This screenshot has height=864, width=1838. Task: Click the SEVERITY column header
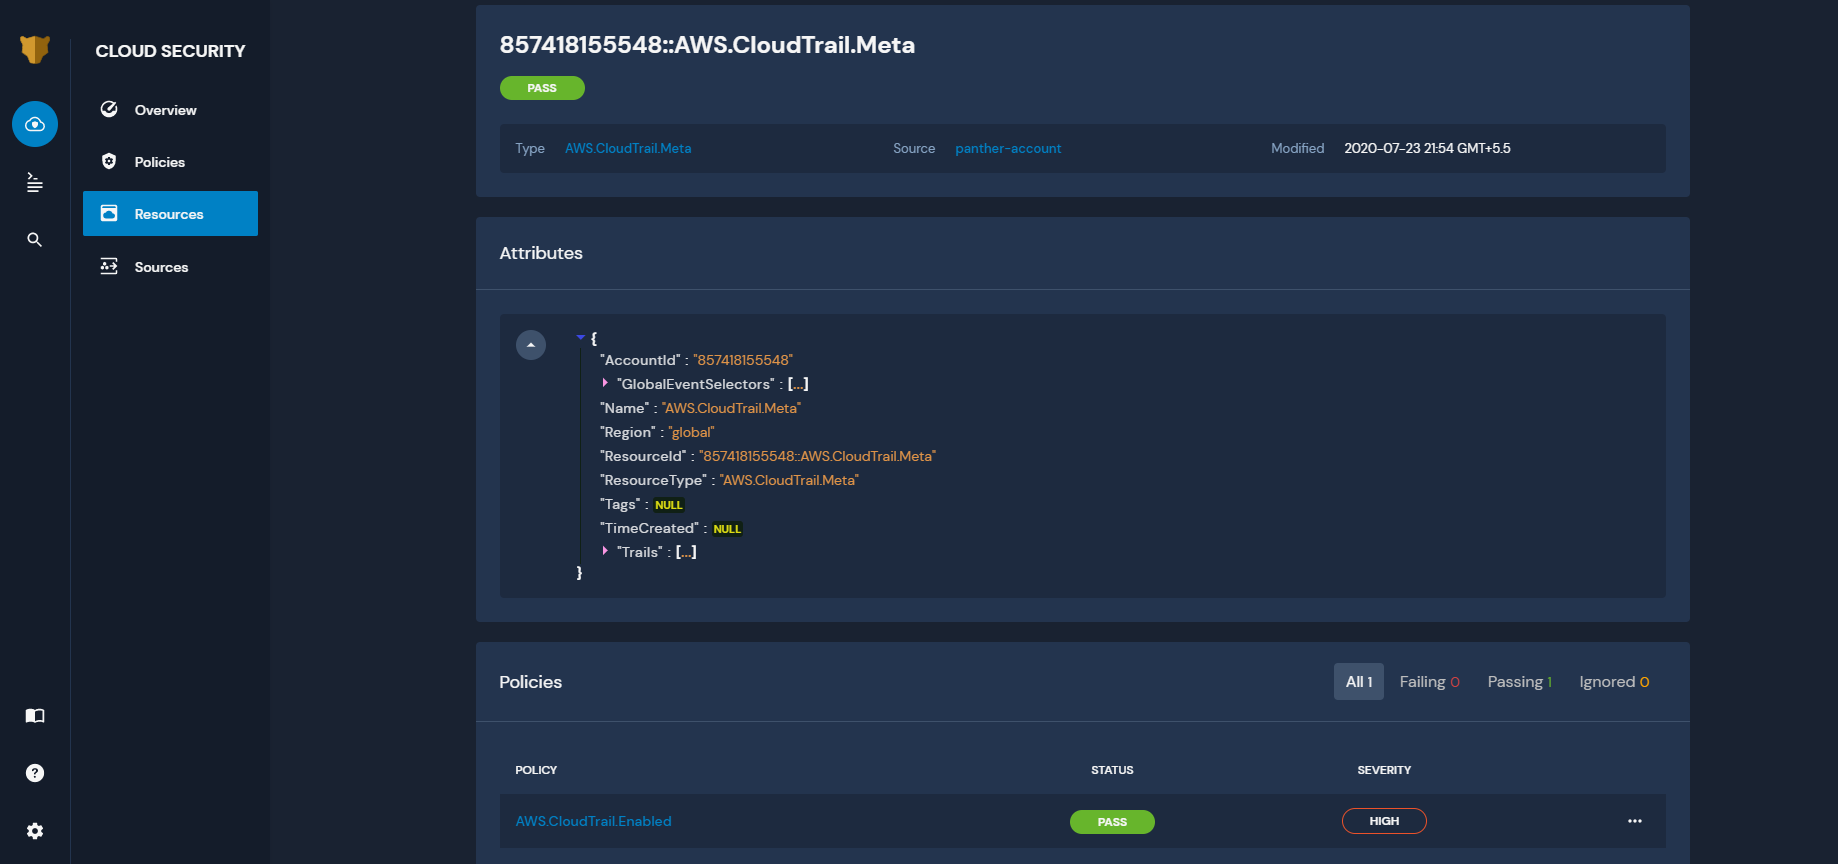coord(1384,770)
